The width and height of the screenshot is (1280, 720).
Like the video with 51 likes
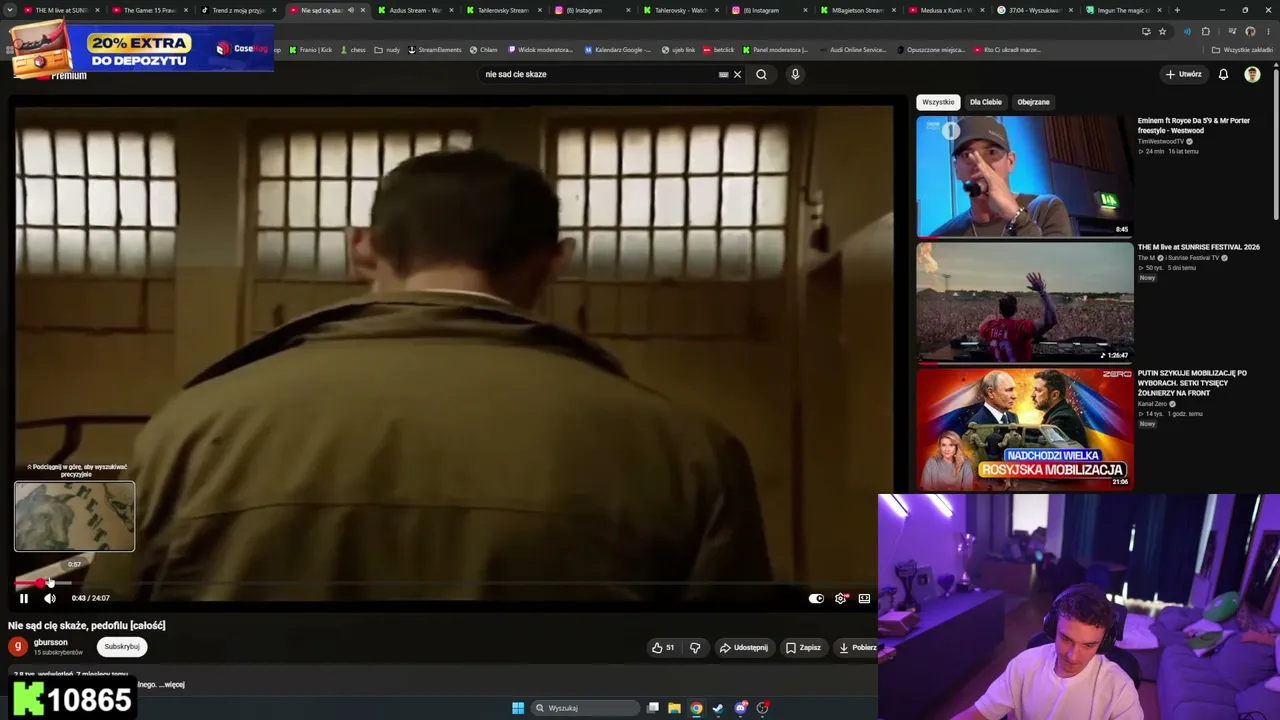pos(663,648)
